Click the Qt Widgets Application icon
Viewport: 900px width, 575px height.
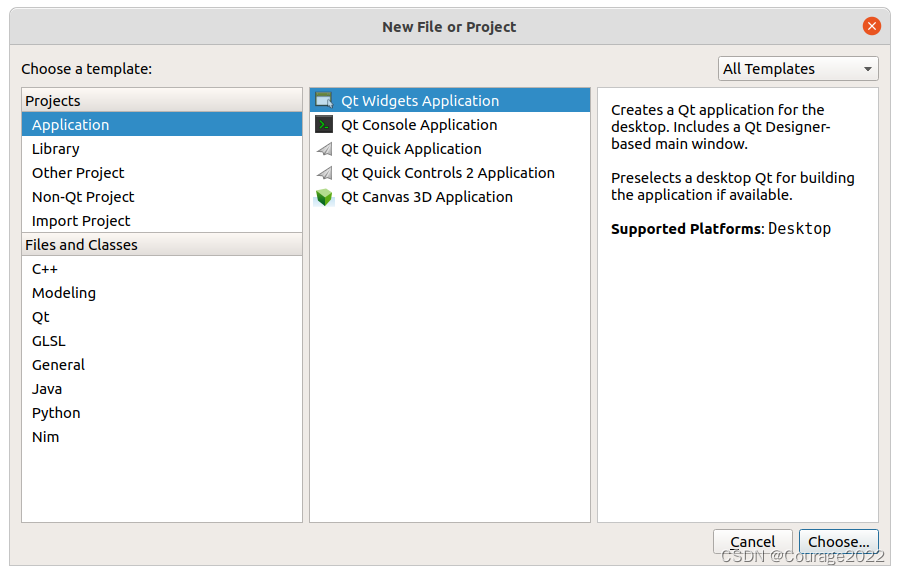[x=324, y=100]
